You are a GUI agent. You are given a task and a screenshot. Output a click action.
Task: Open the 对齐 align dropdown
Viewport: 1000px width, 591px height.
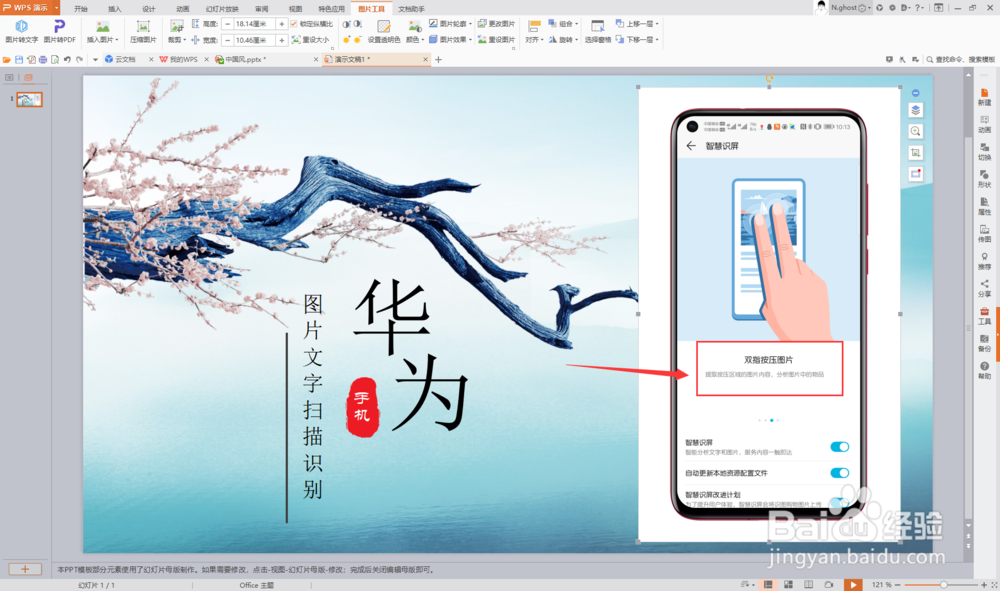(534, 40)
